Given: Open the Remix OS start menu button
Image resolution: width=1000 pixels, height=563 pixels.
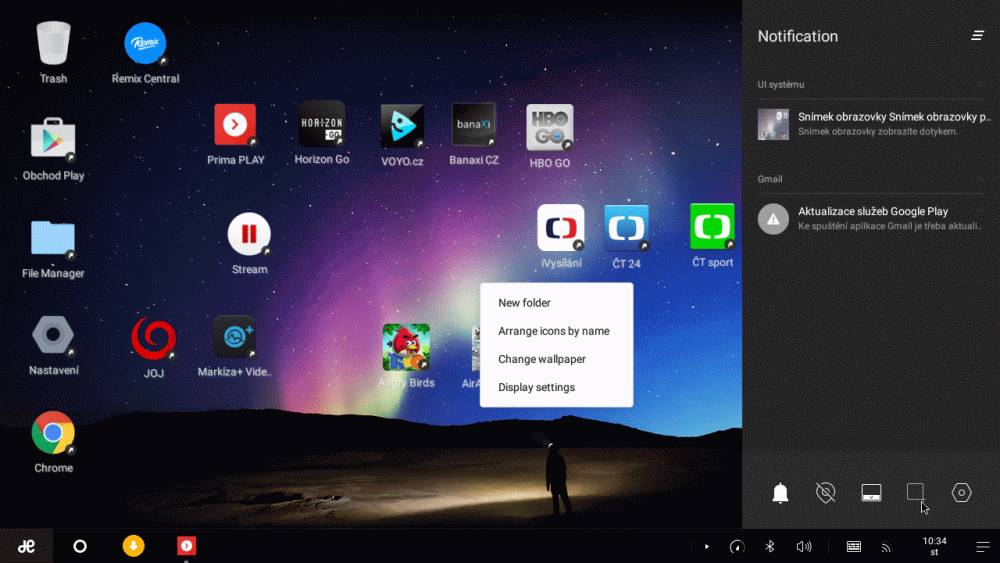Looking at the screenshot, I should click(x=26, y=546).
